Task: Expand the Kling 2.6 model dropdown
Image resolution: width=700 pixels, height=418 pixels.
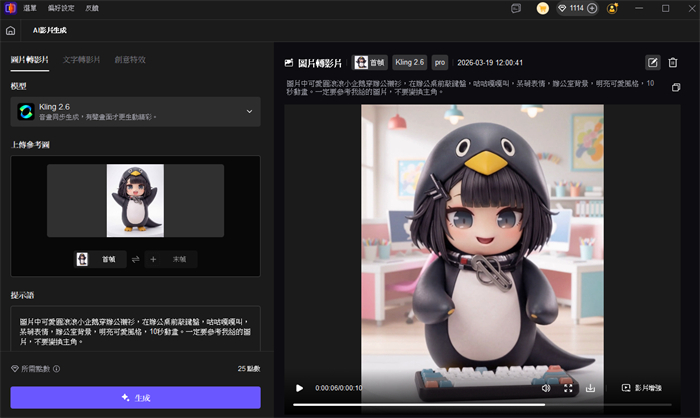Action: (249, 112)
